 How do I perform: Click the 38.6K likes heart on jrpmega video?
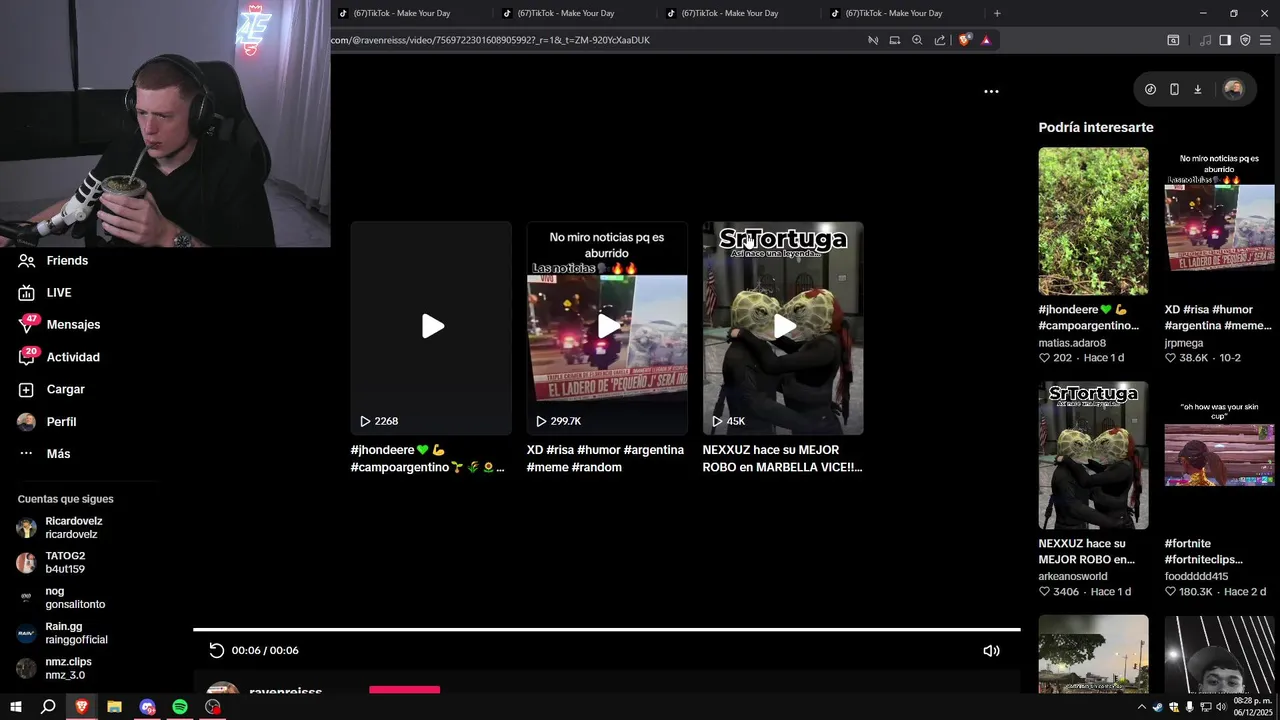click(x=1170, y=358)
